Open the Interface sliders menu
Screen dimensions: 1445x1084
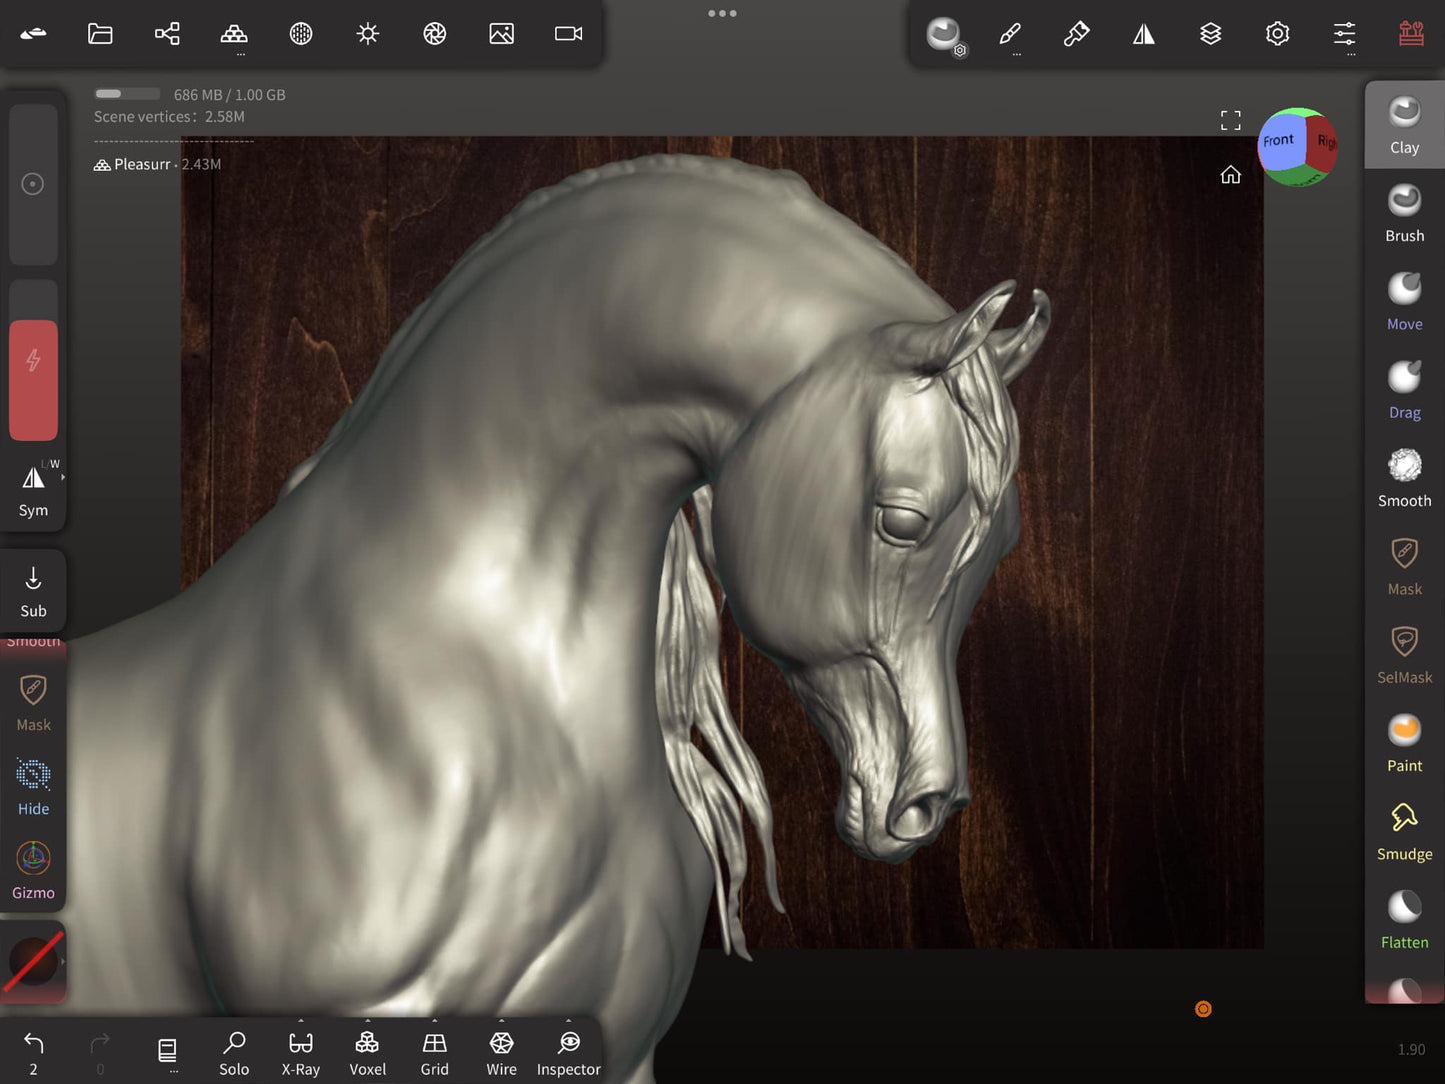tap(1344, 34)
